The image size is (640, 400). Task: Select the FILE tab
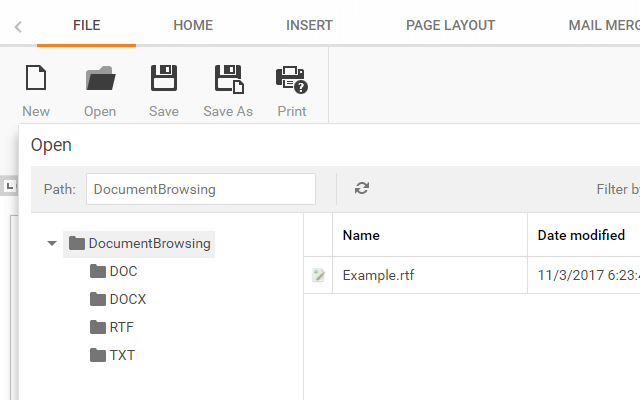tap(87, 25)
